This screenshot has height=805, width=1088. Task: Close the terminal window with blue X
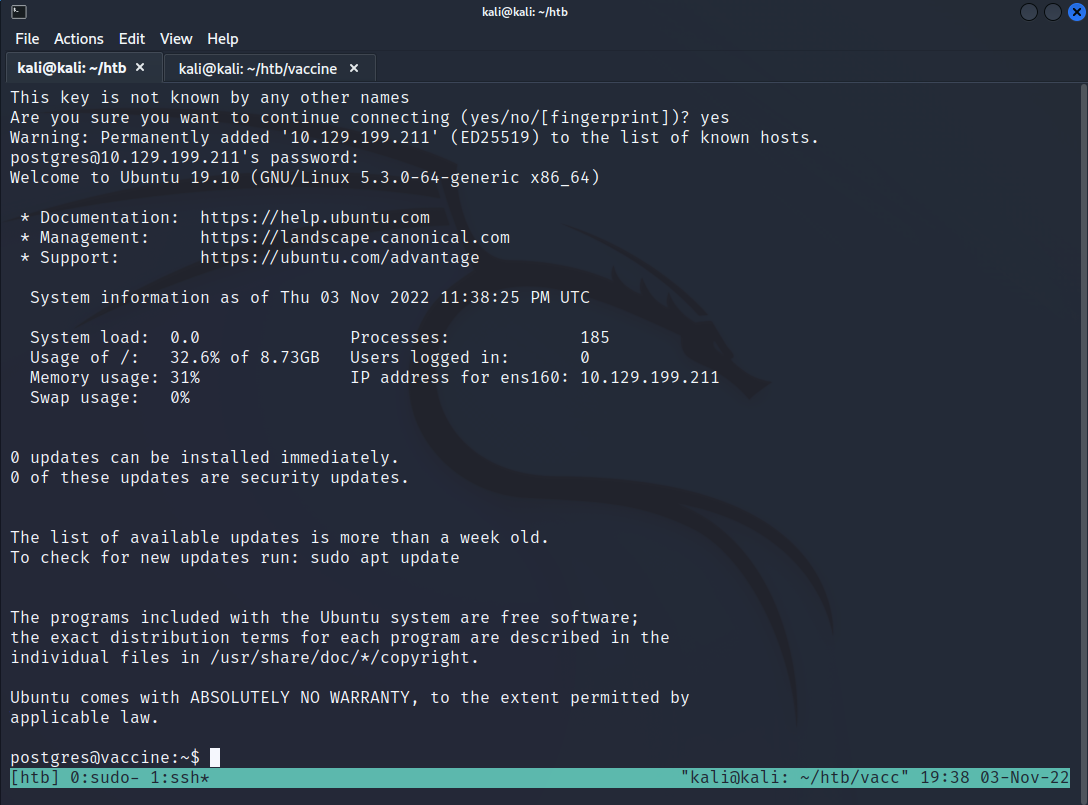[1076, 12]
